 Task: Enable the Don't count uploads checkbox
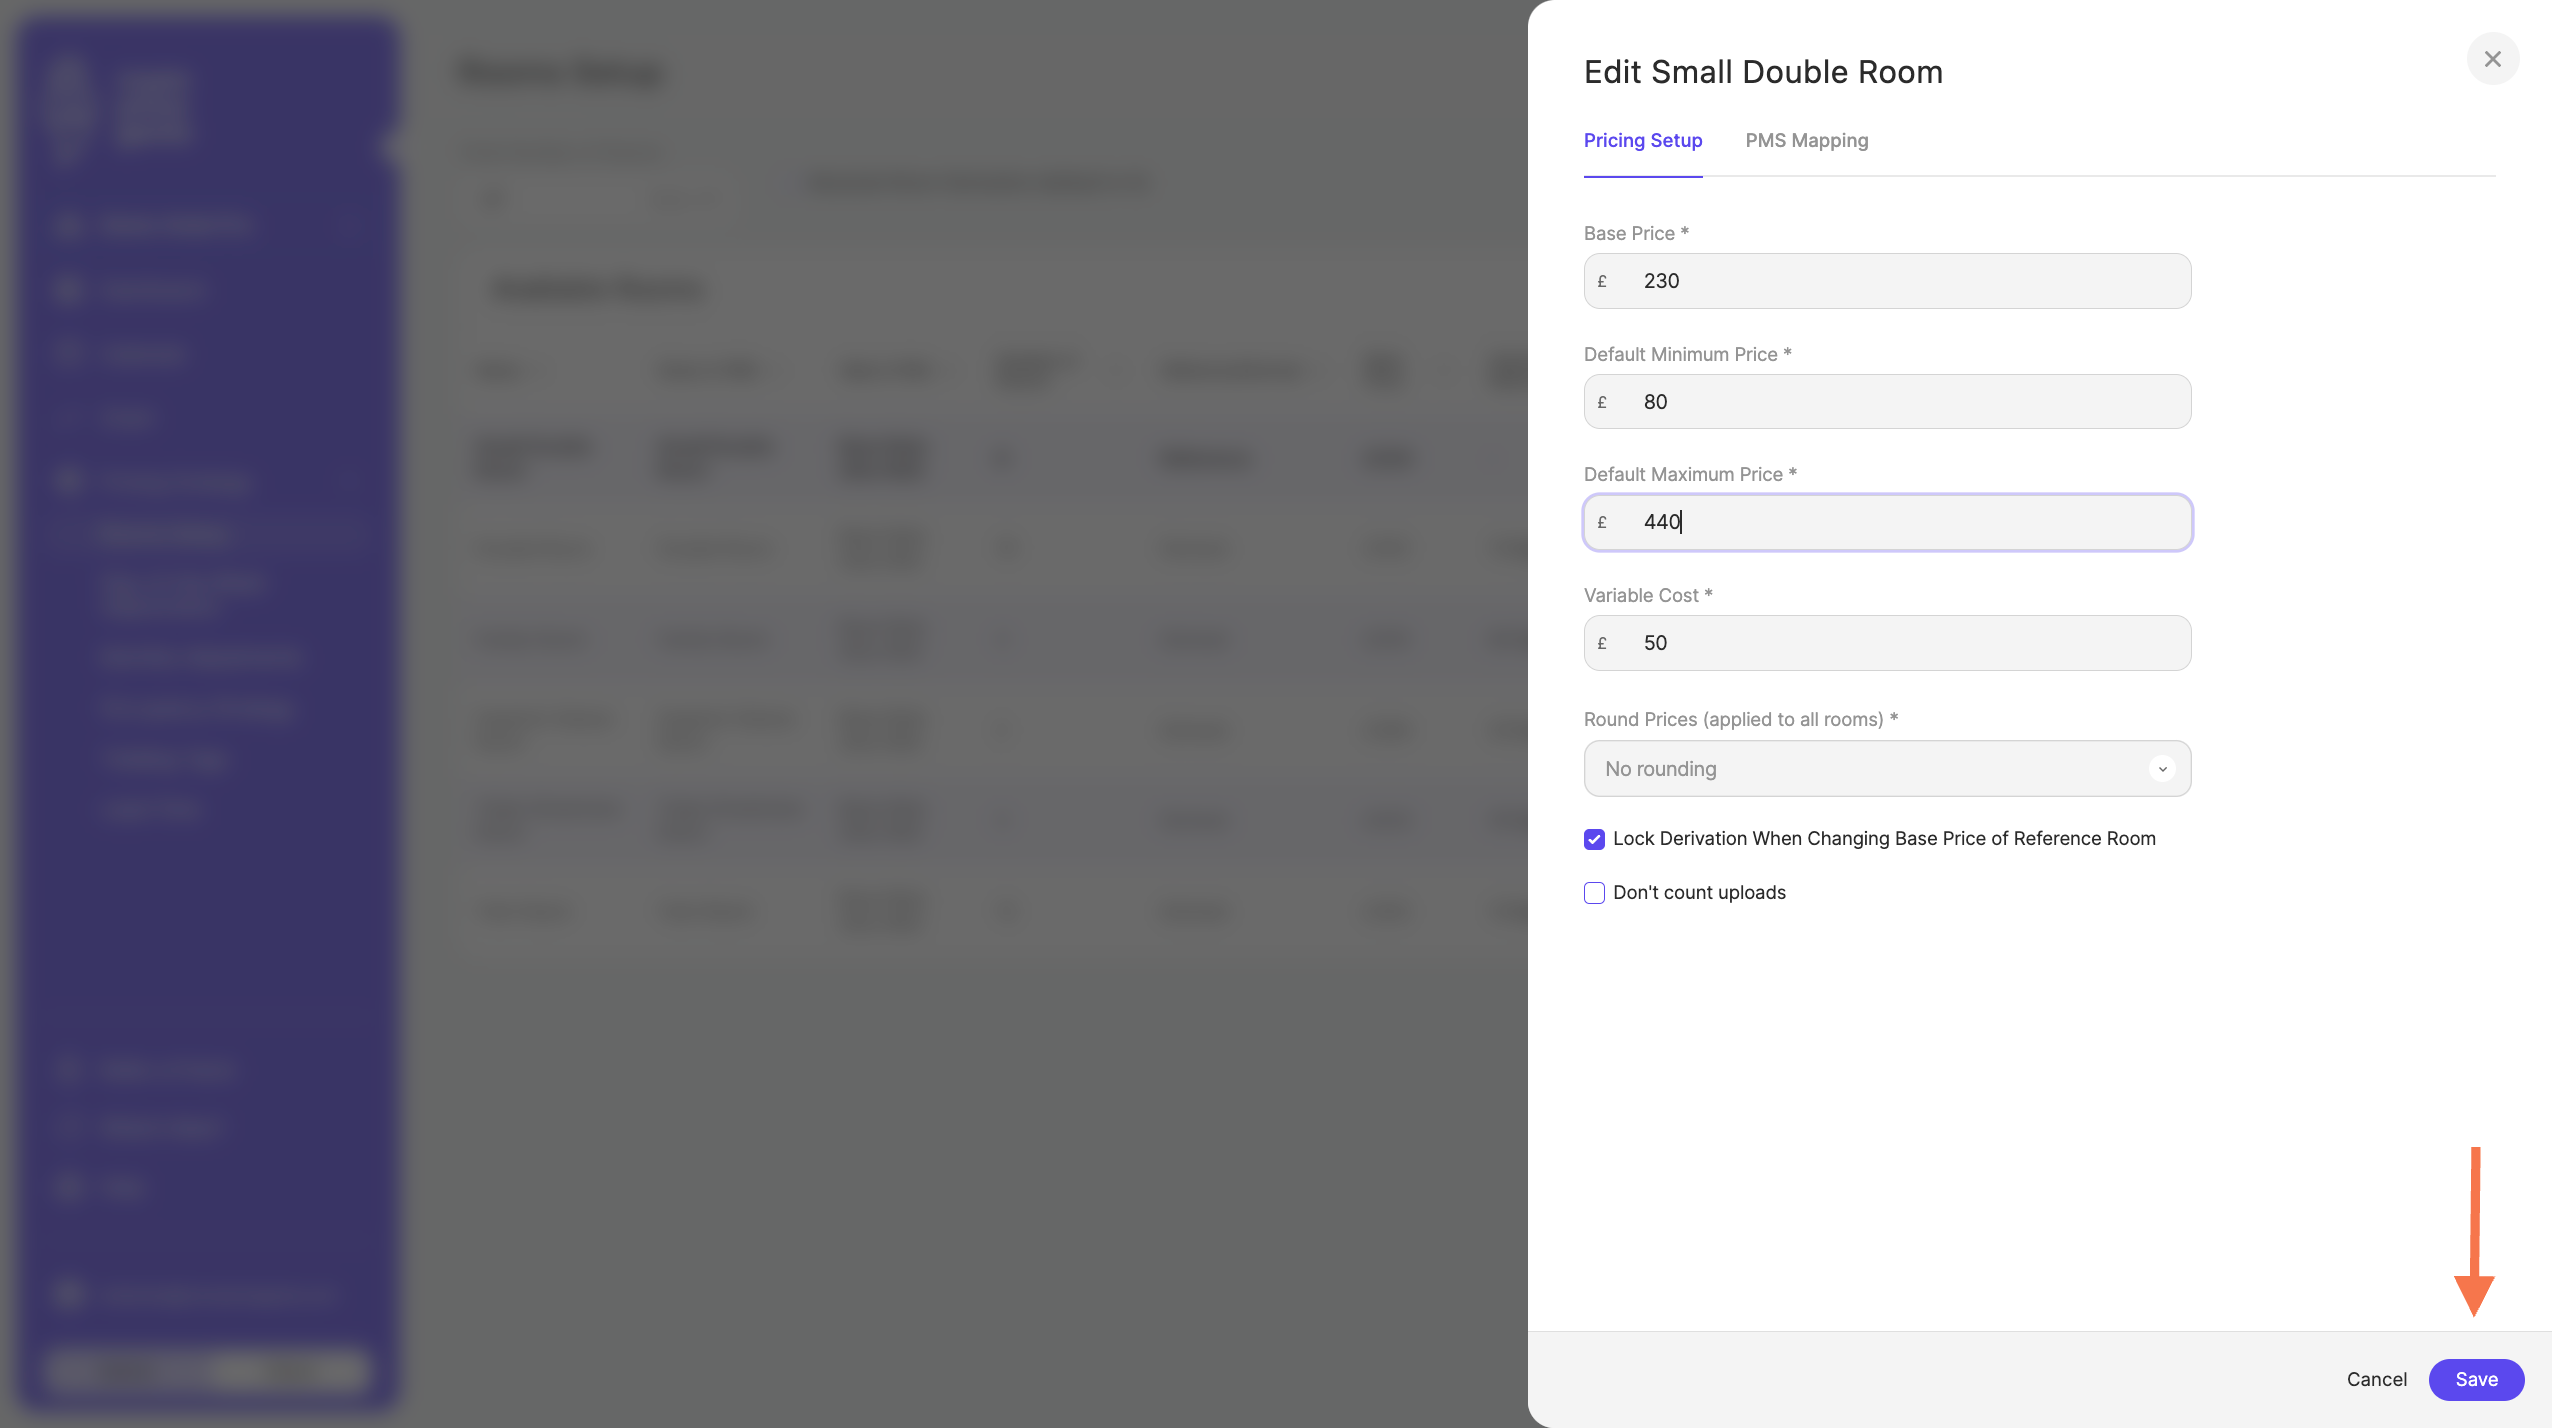point(1594,893)
